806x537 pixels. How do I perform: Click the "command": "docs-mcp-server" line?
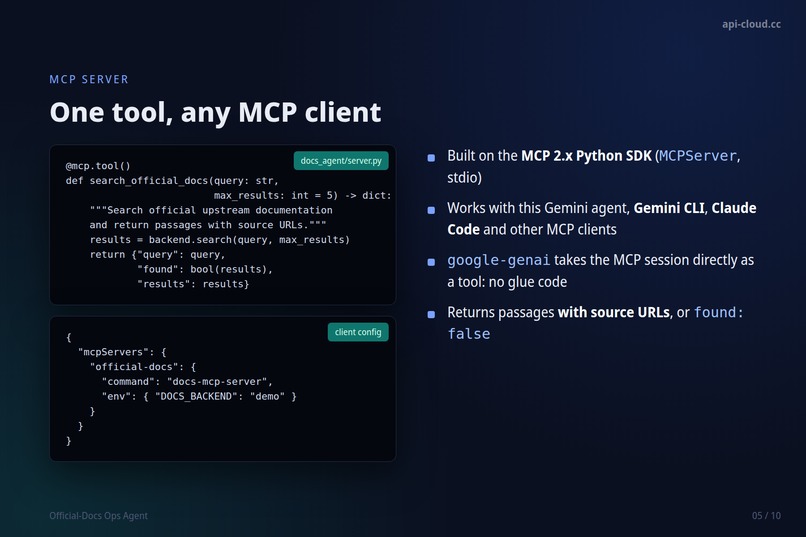click(187, 381)
